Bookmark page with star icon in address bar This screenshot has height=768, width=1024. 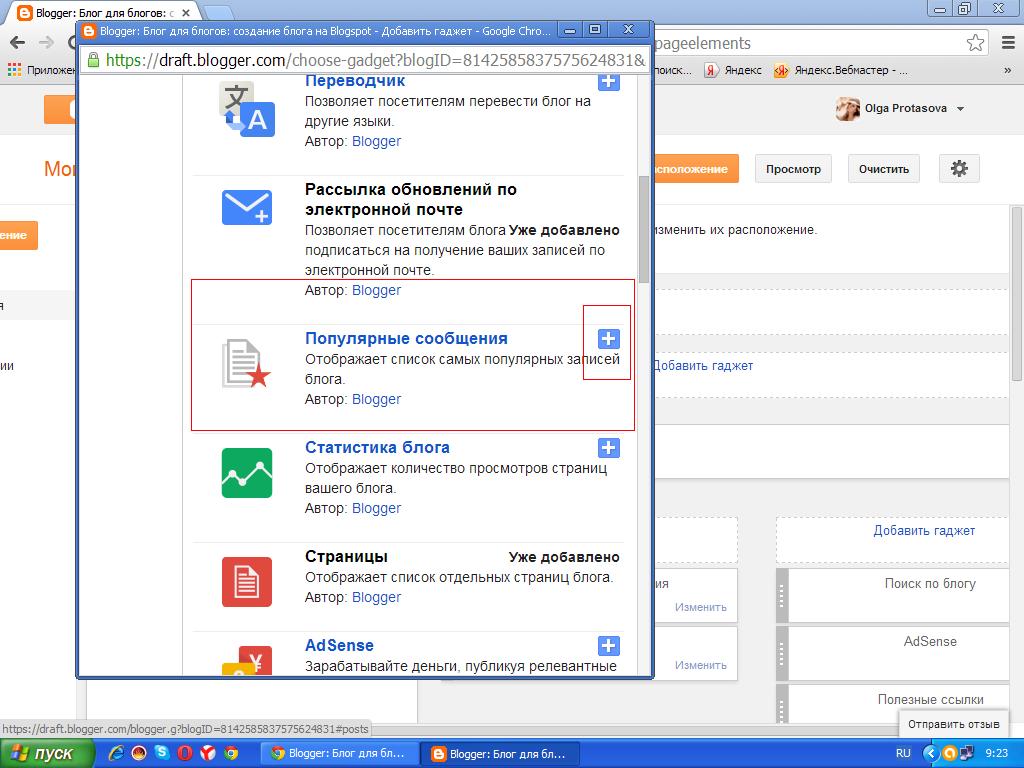click(975, 43)
